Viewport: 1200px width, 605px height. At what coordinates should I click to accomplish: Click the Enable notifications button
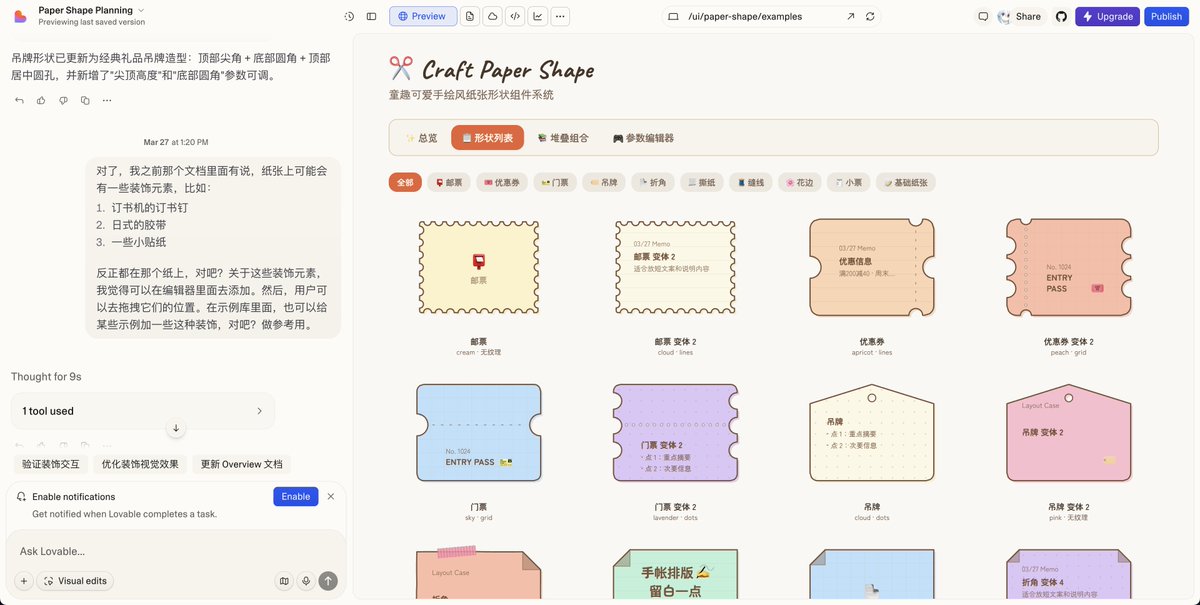[295, 496]
